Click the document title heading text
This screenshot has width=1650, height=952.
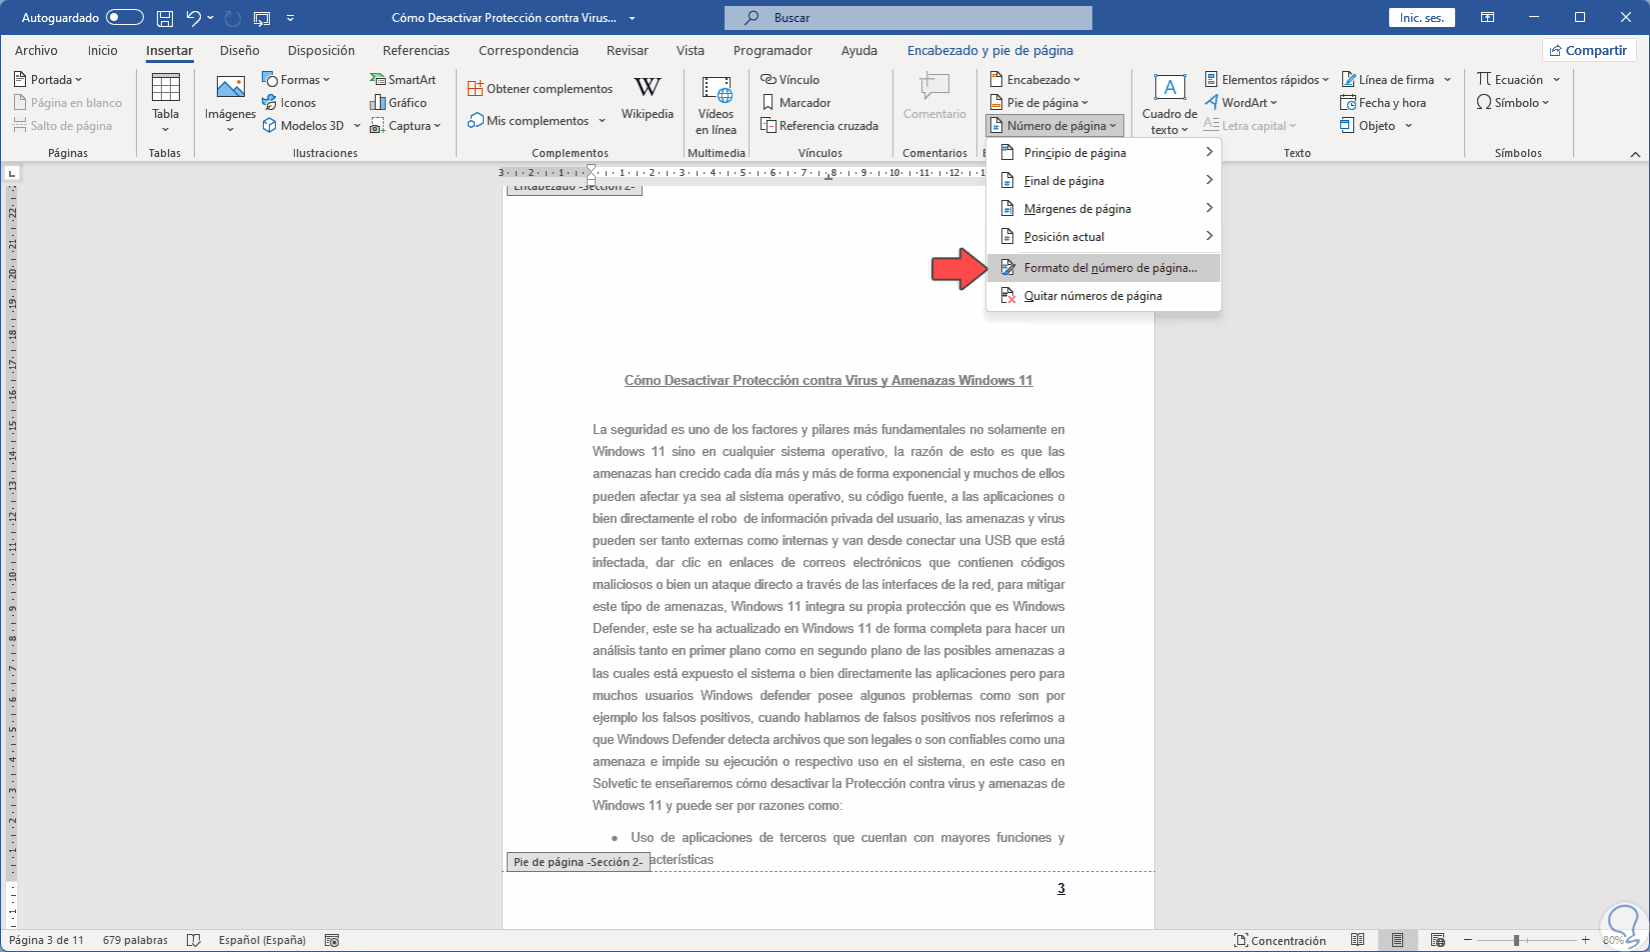click(828, 381)
